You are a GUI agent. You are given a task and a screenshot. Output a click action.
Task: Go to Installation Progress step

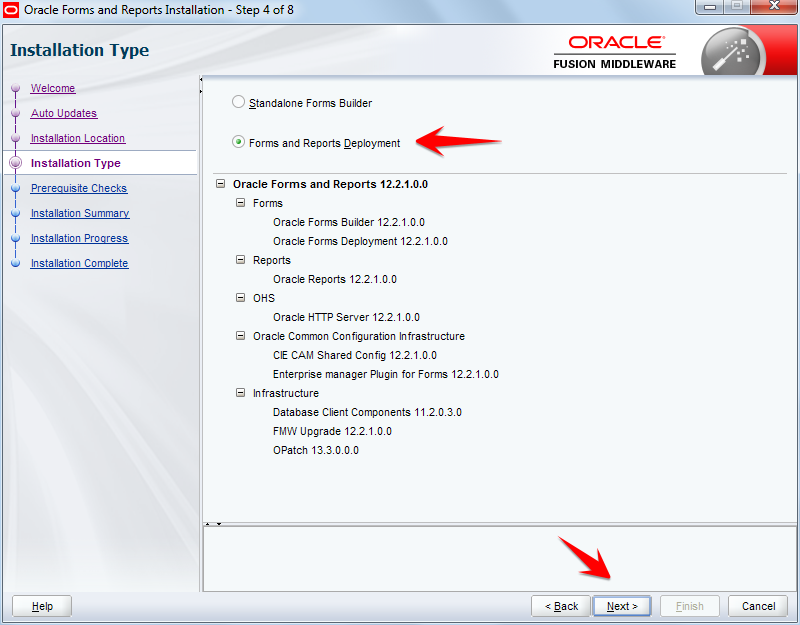pos(80,238)
